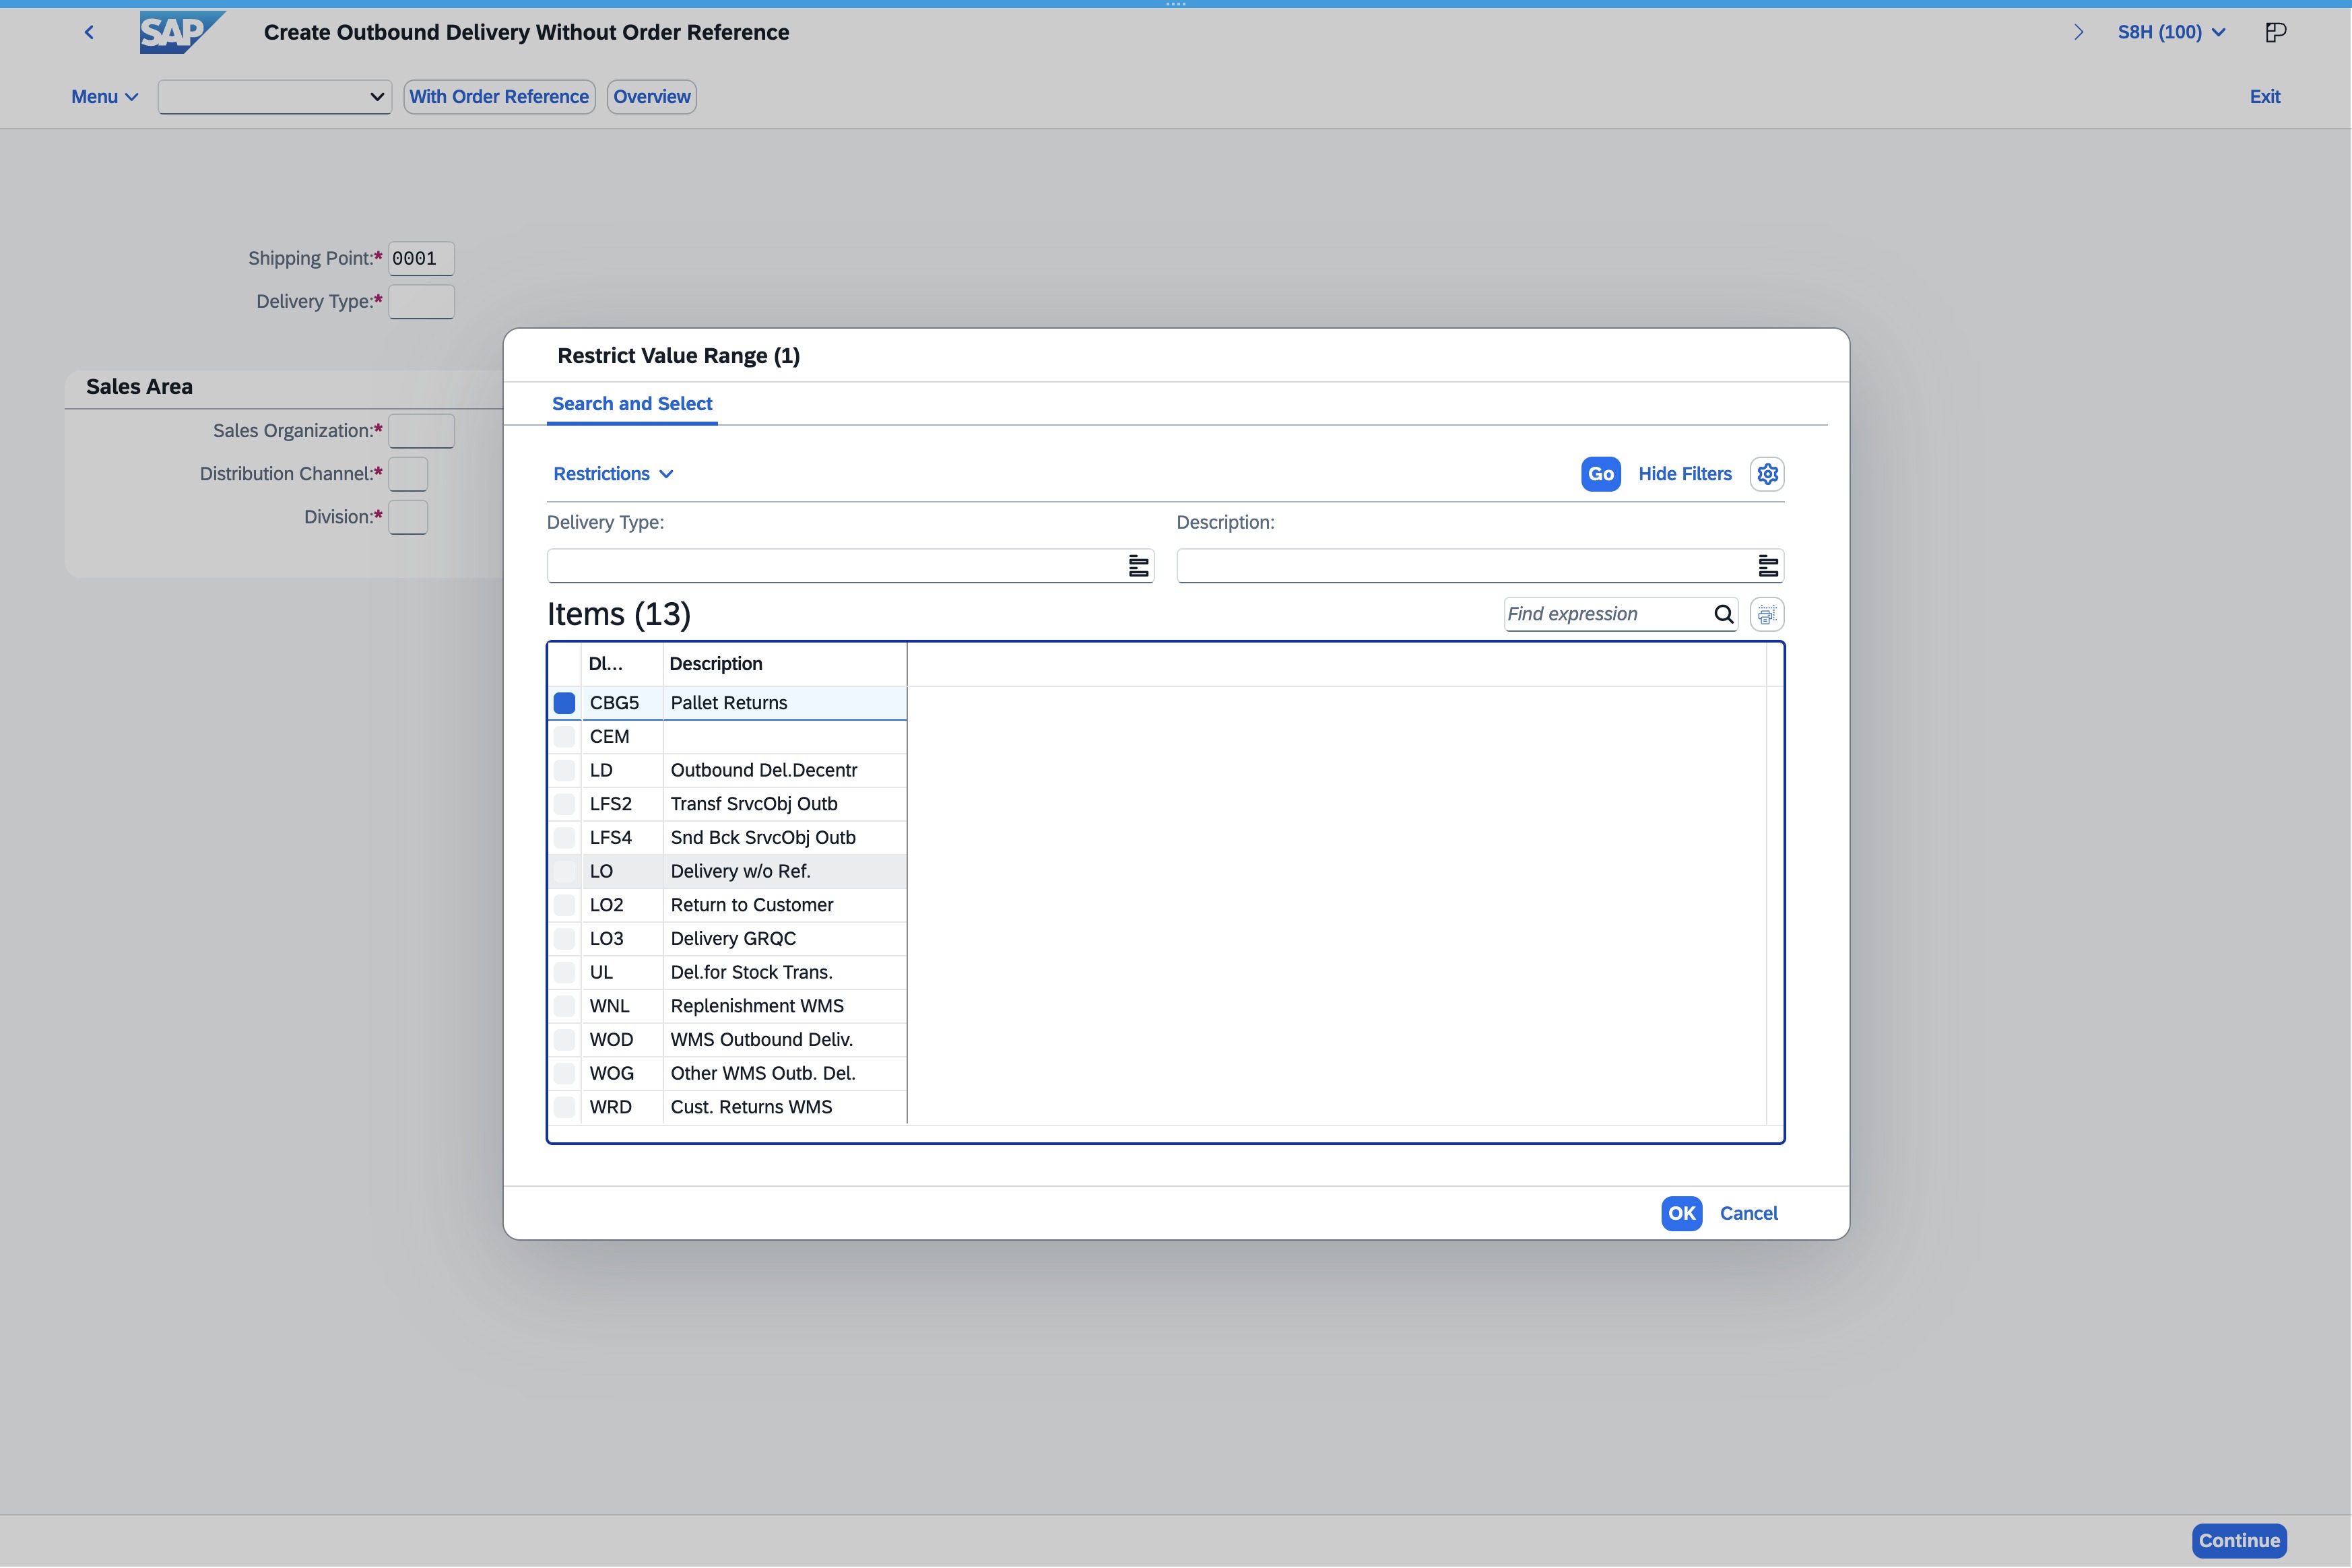Click the Continue button
Screen dimensions: 2352x1568
(x=2239, y=1541)
